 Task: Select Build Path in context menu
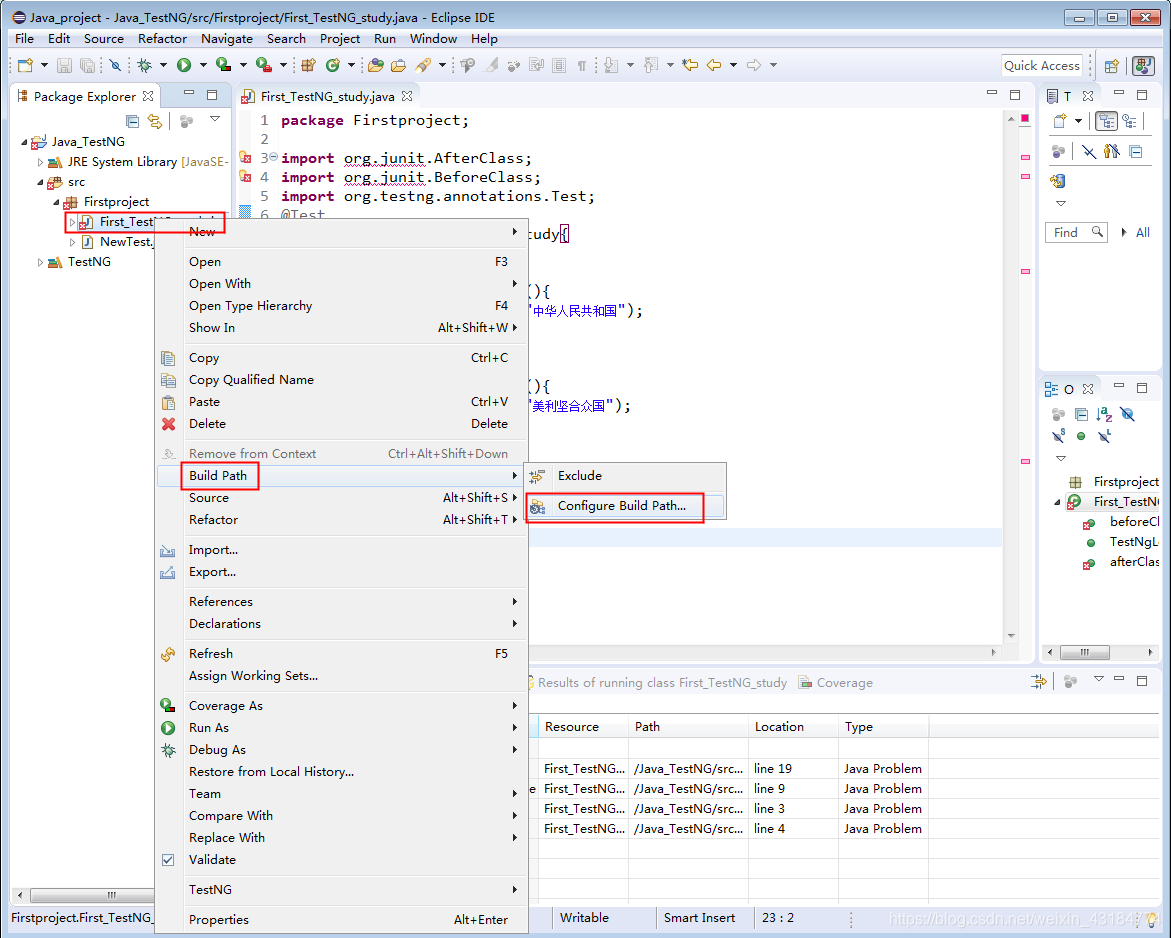[341, 476]
